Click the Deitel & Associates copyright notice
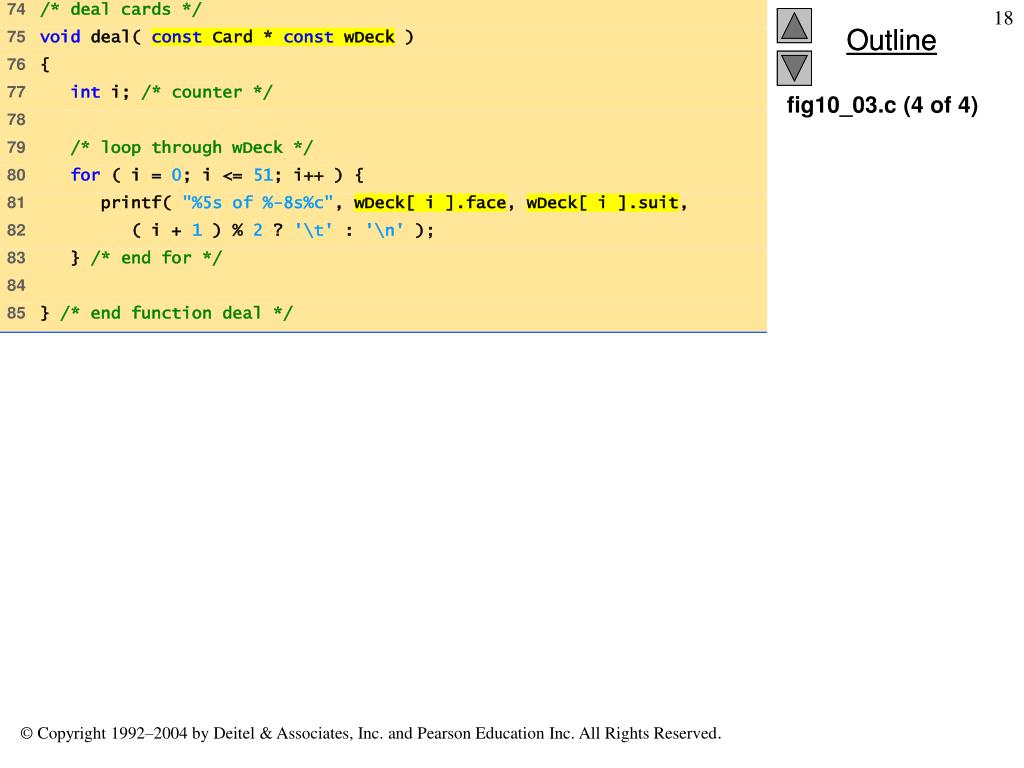This screenshot has height=768, width=1024. pyautogui.click(x=370, y=733)
